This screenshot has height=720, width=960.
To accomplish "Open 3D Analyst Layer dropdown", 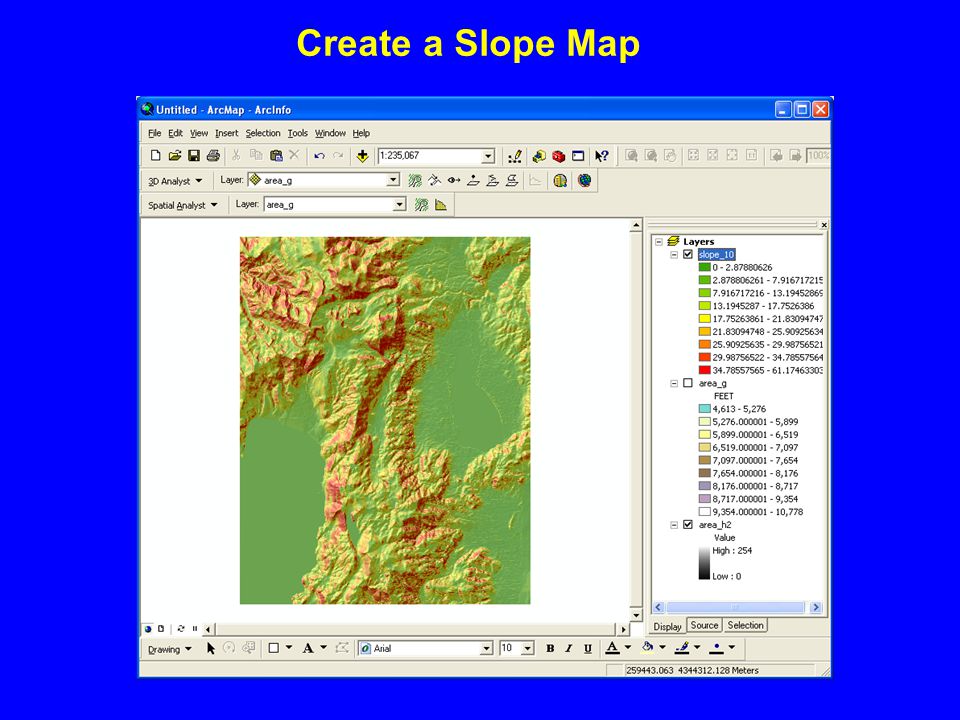I will 393,180.
